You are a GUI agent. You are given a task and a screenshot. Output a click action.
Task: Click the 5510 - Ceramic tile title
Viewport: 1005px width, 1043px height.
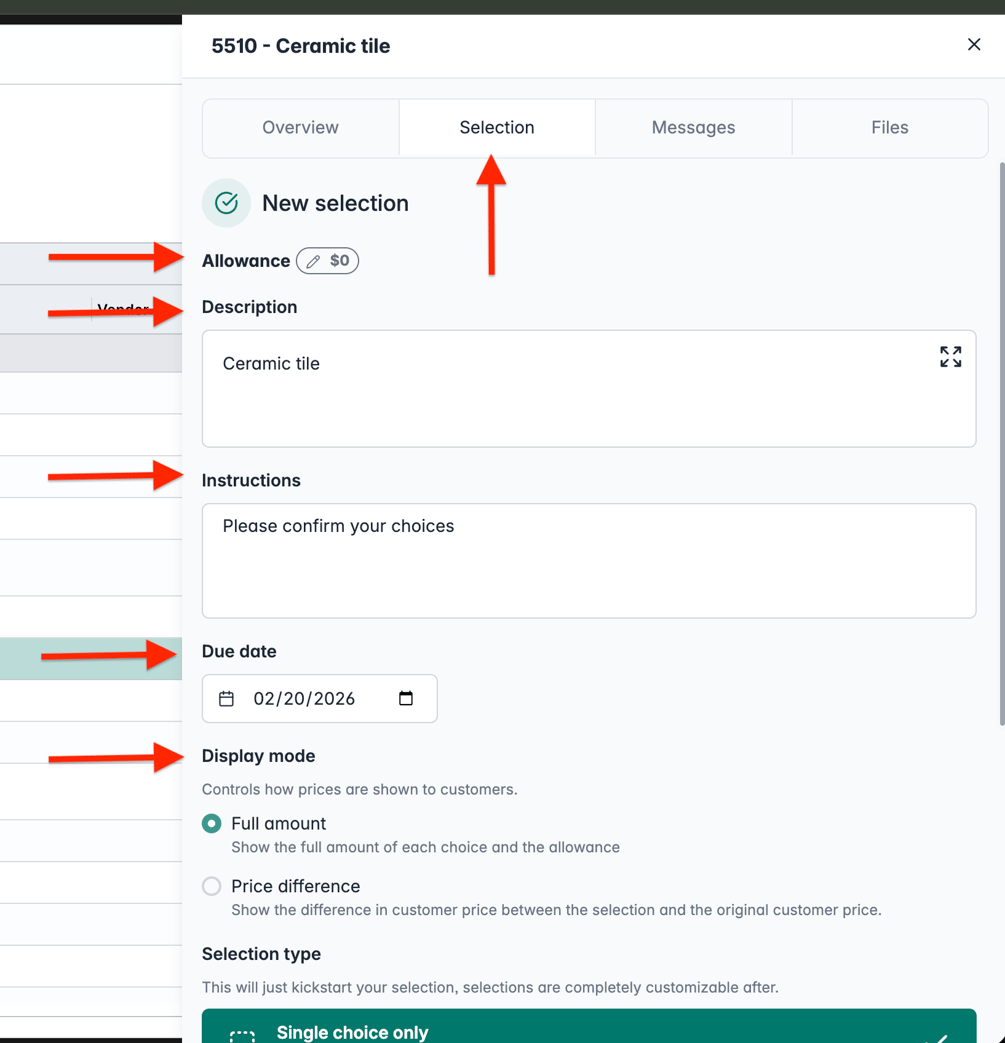(301, 46)
